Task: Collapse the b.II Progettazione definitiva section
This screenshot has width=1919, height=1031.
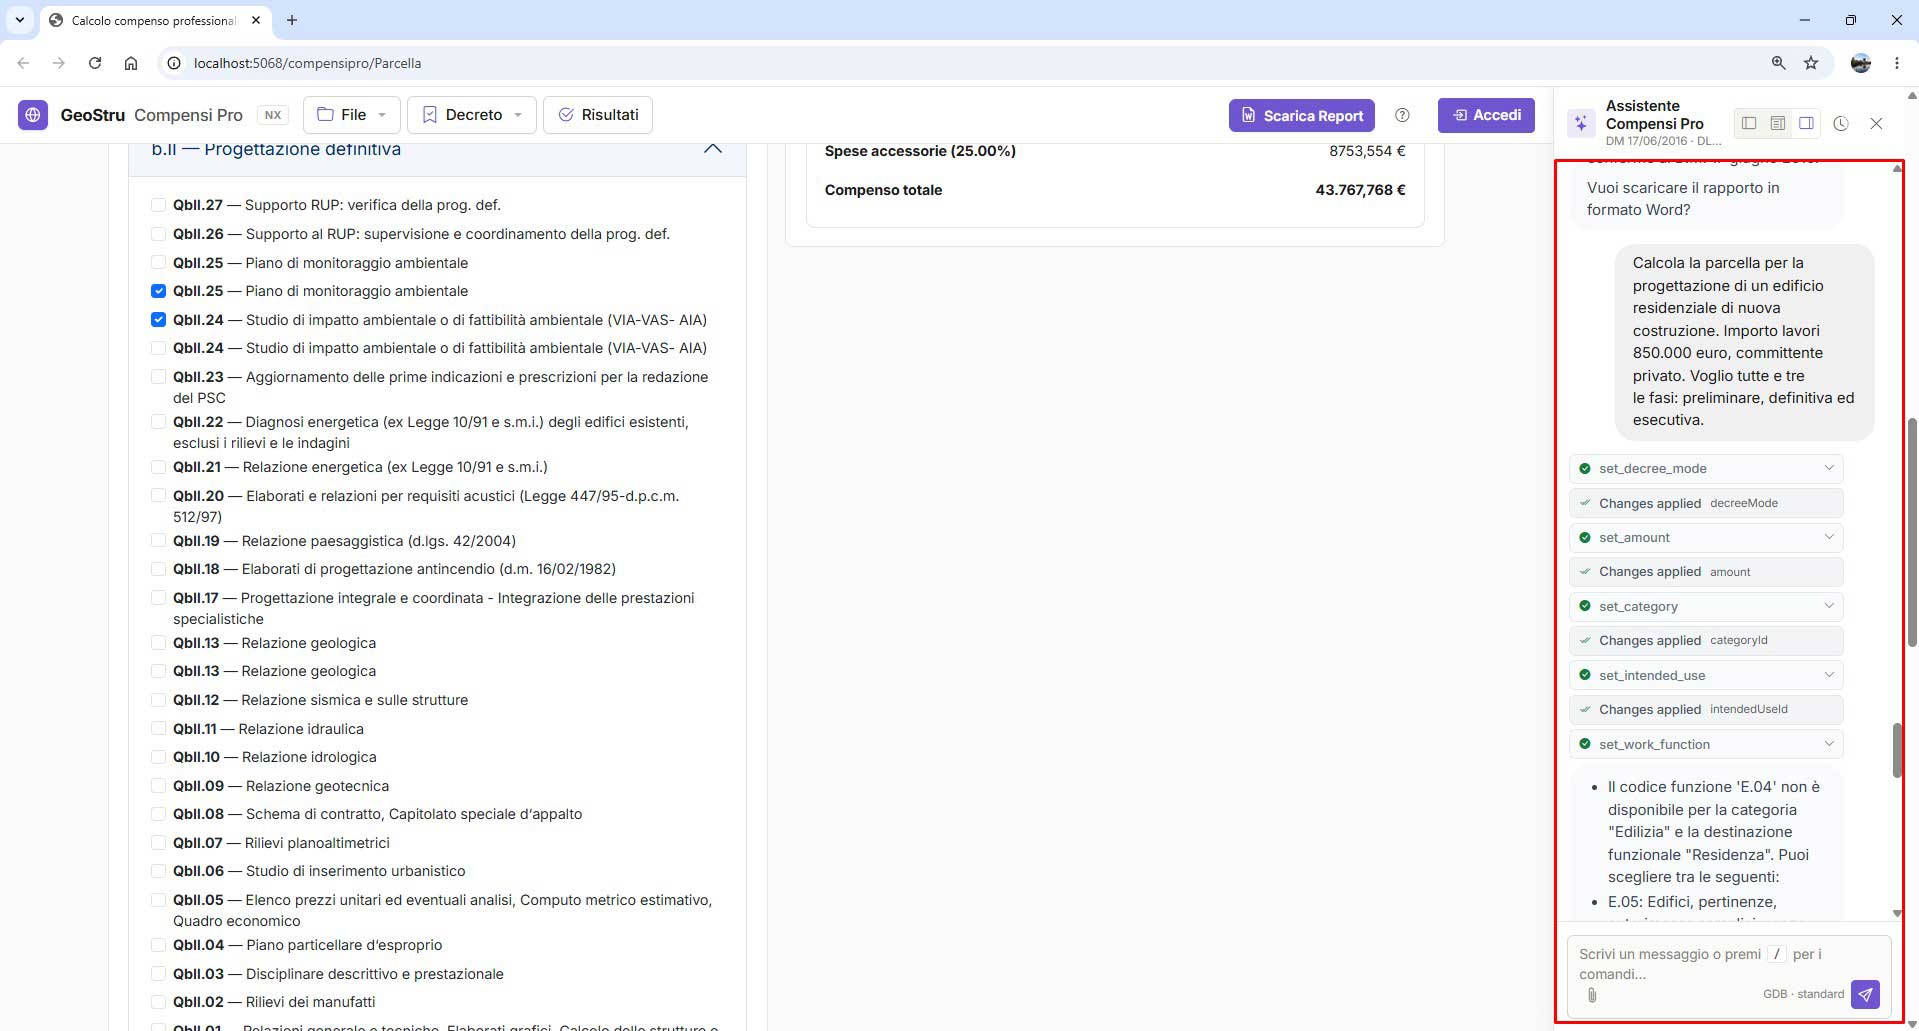Action: (x=712, y=149)
